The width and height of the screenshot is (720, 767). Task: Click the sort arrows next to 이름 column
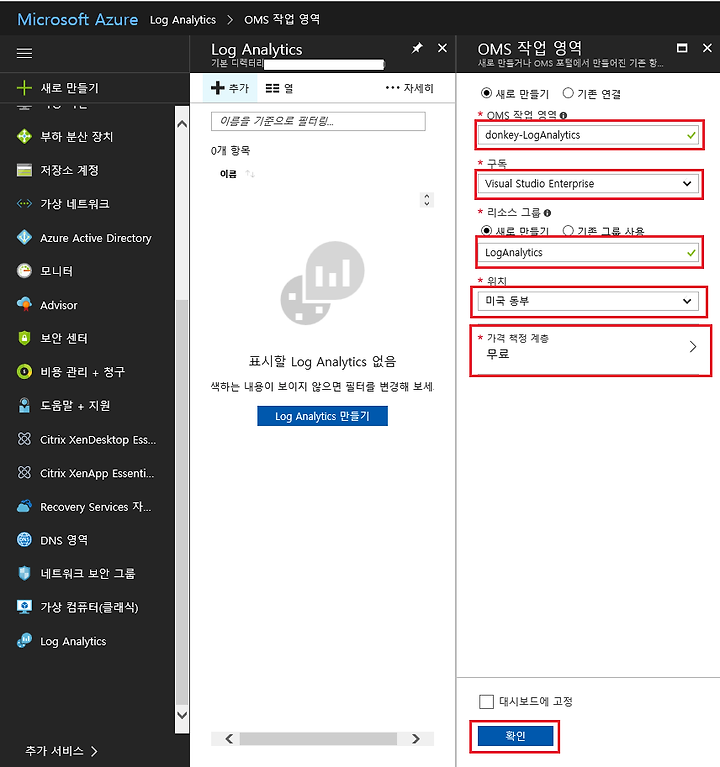pyautogui.click(x=250, y=174)
